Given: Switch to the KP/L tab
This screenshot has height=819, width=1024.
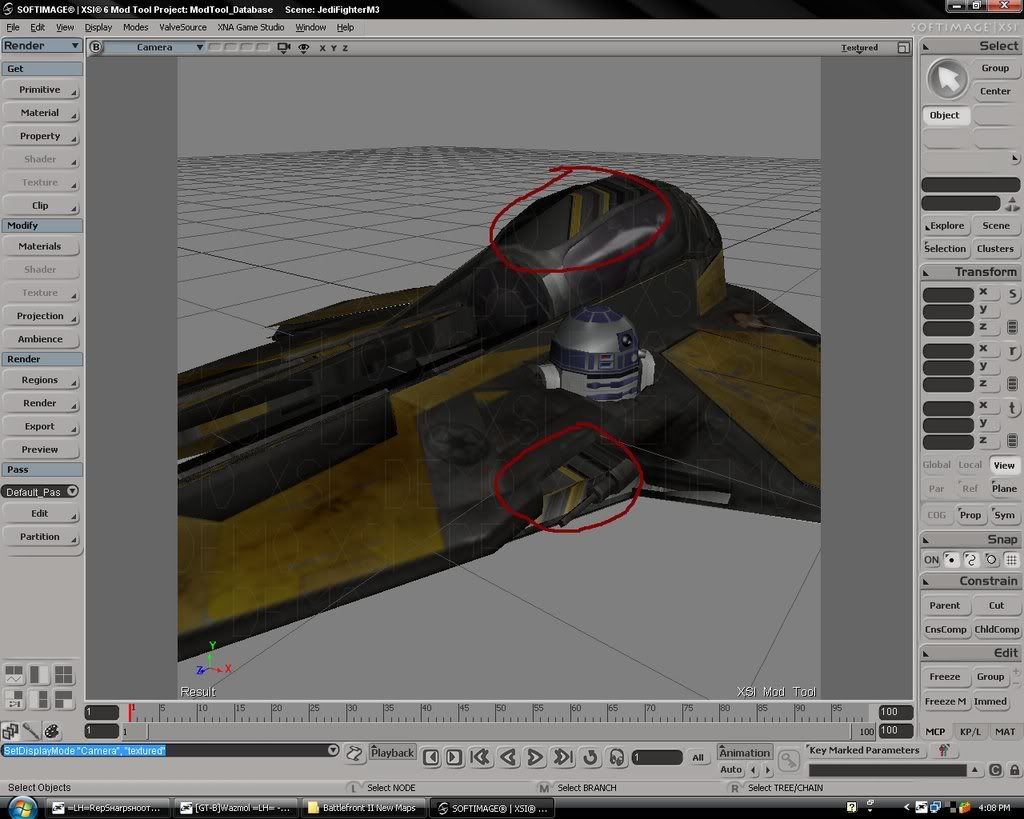Looking at the screenshot, I should pos(970,731).
